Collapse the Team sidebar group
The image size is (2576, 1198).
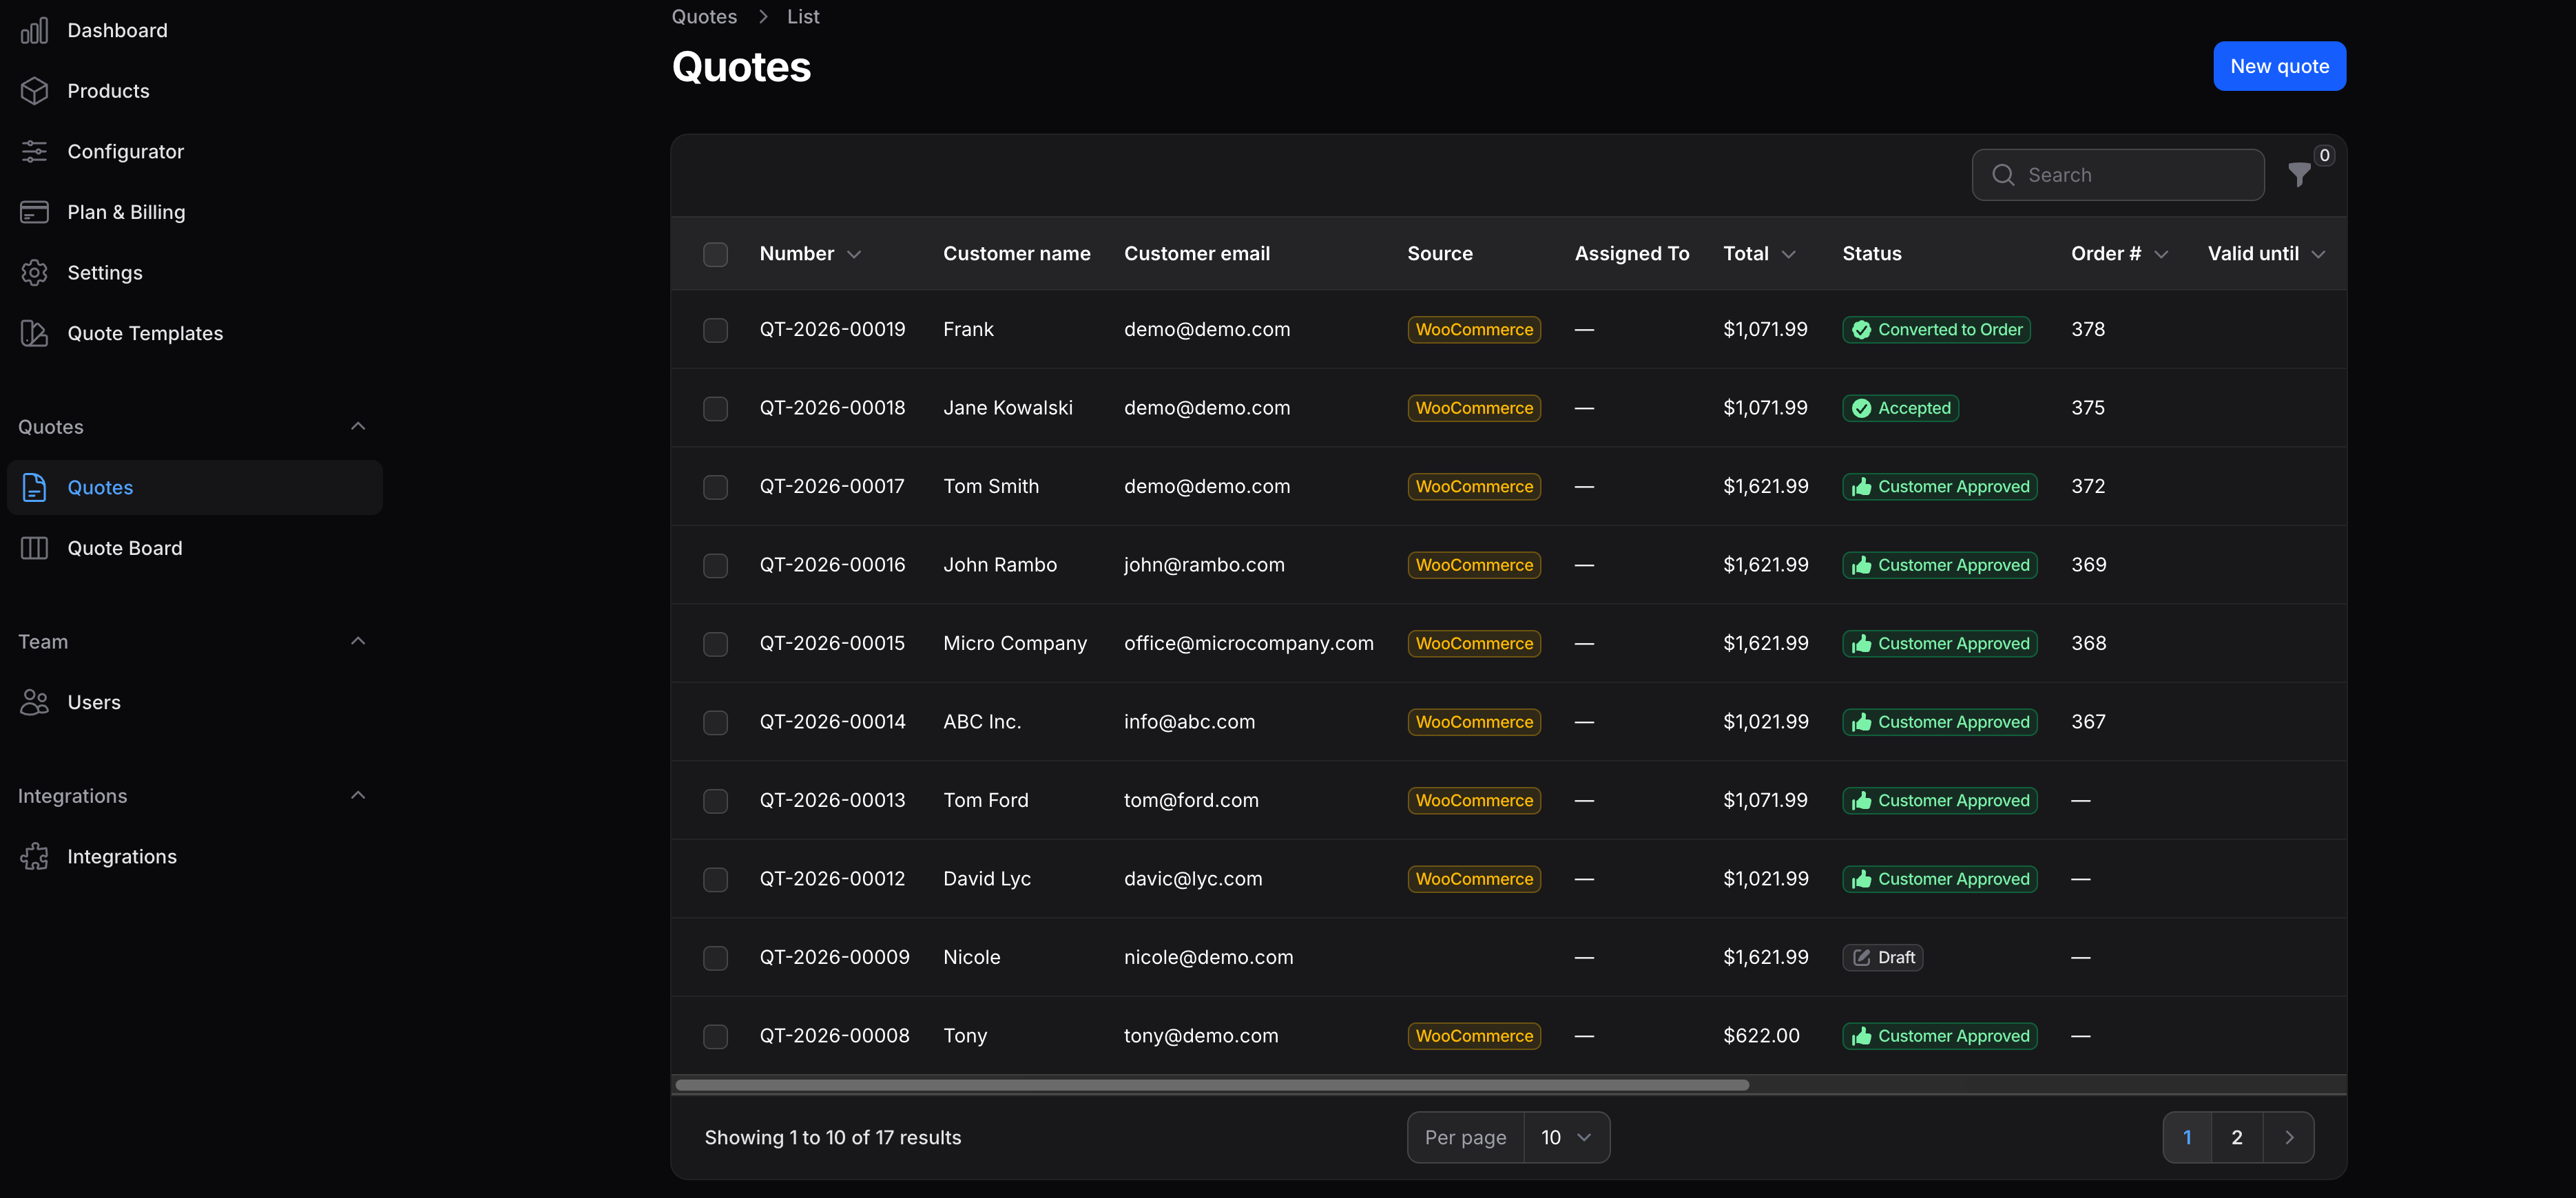(x=358, y=641)
